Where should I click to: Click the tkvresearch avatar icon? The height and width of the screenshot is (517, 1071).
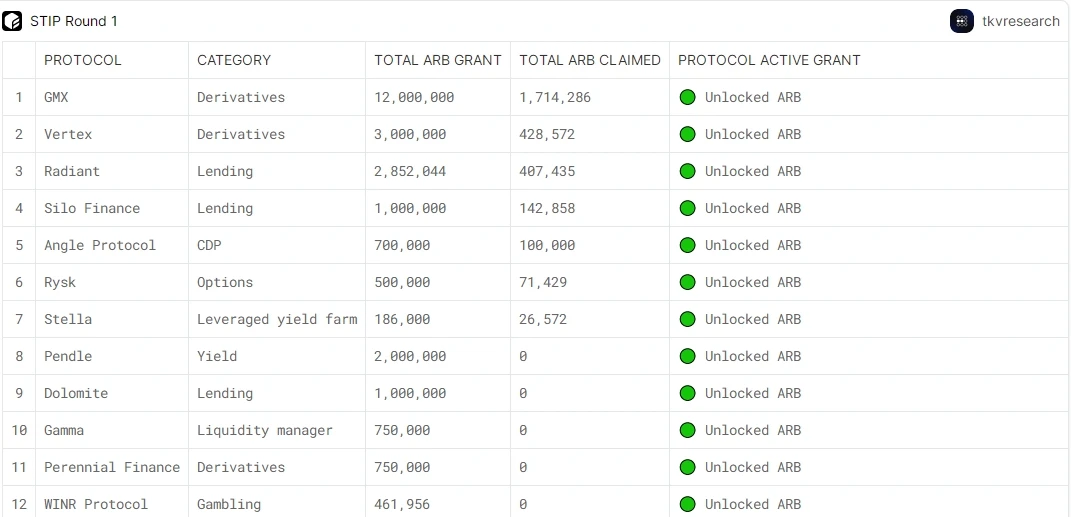click(962, 21)
